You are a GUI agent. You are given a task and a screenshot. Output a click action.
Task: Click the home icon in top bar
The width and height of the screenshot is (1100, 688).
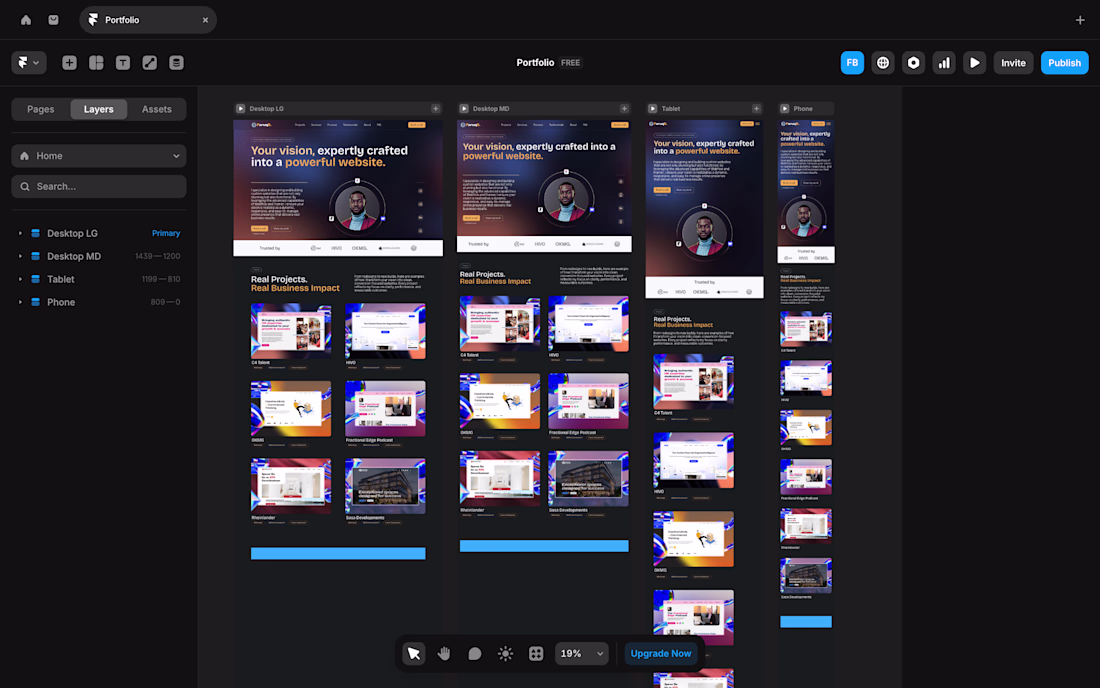(26, 20)
